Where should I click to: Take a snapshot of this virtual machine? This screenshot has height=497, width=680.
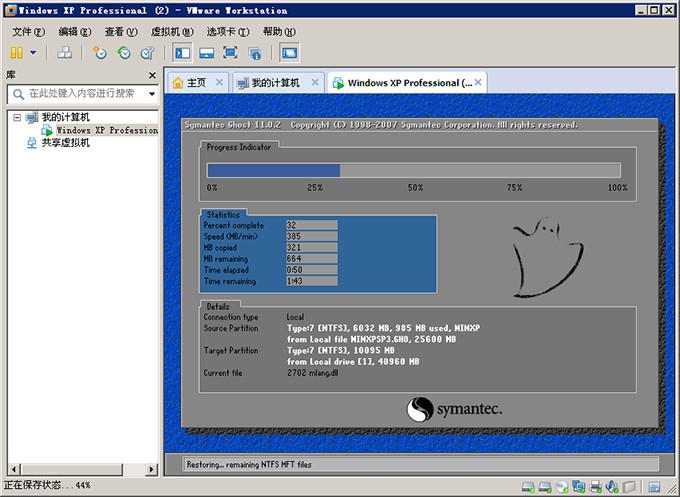tap(99, 53)
